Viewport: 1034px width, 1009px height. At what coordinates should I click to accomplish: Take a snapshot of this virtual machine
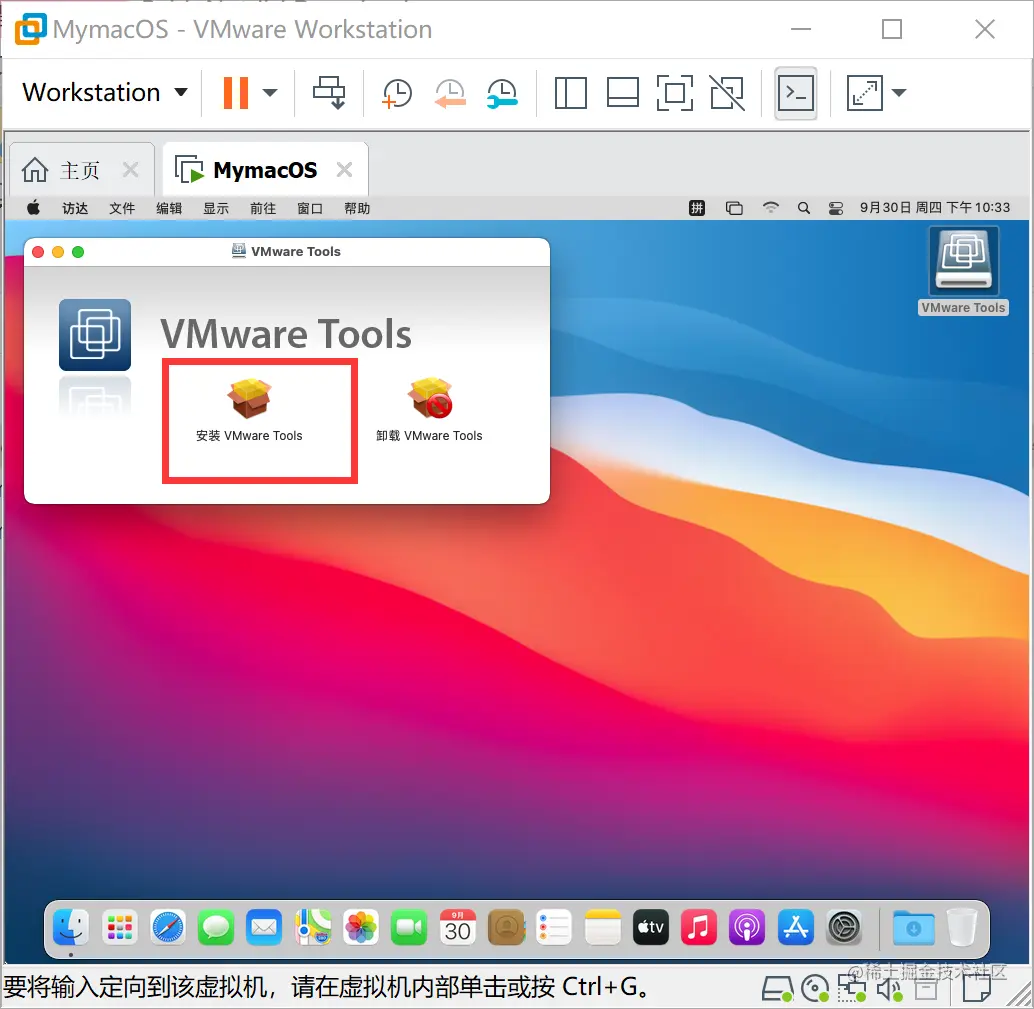pyautogui.click(x=397, y=93)
